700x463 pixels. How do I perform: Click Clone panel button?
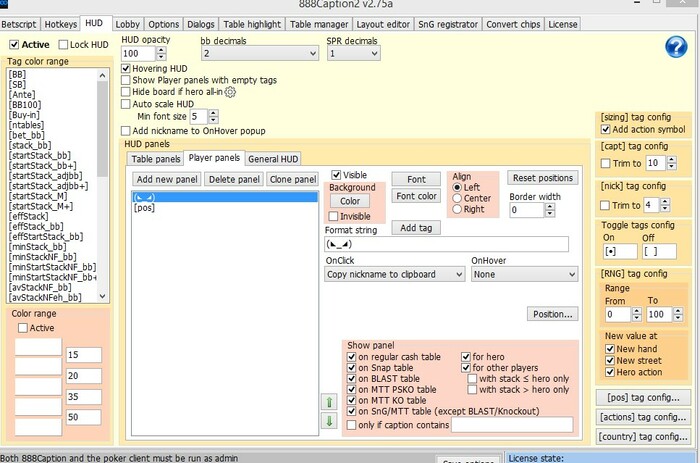293,179
